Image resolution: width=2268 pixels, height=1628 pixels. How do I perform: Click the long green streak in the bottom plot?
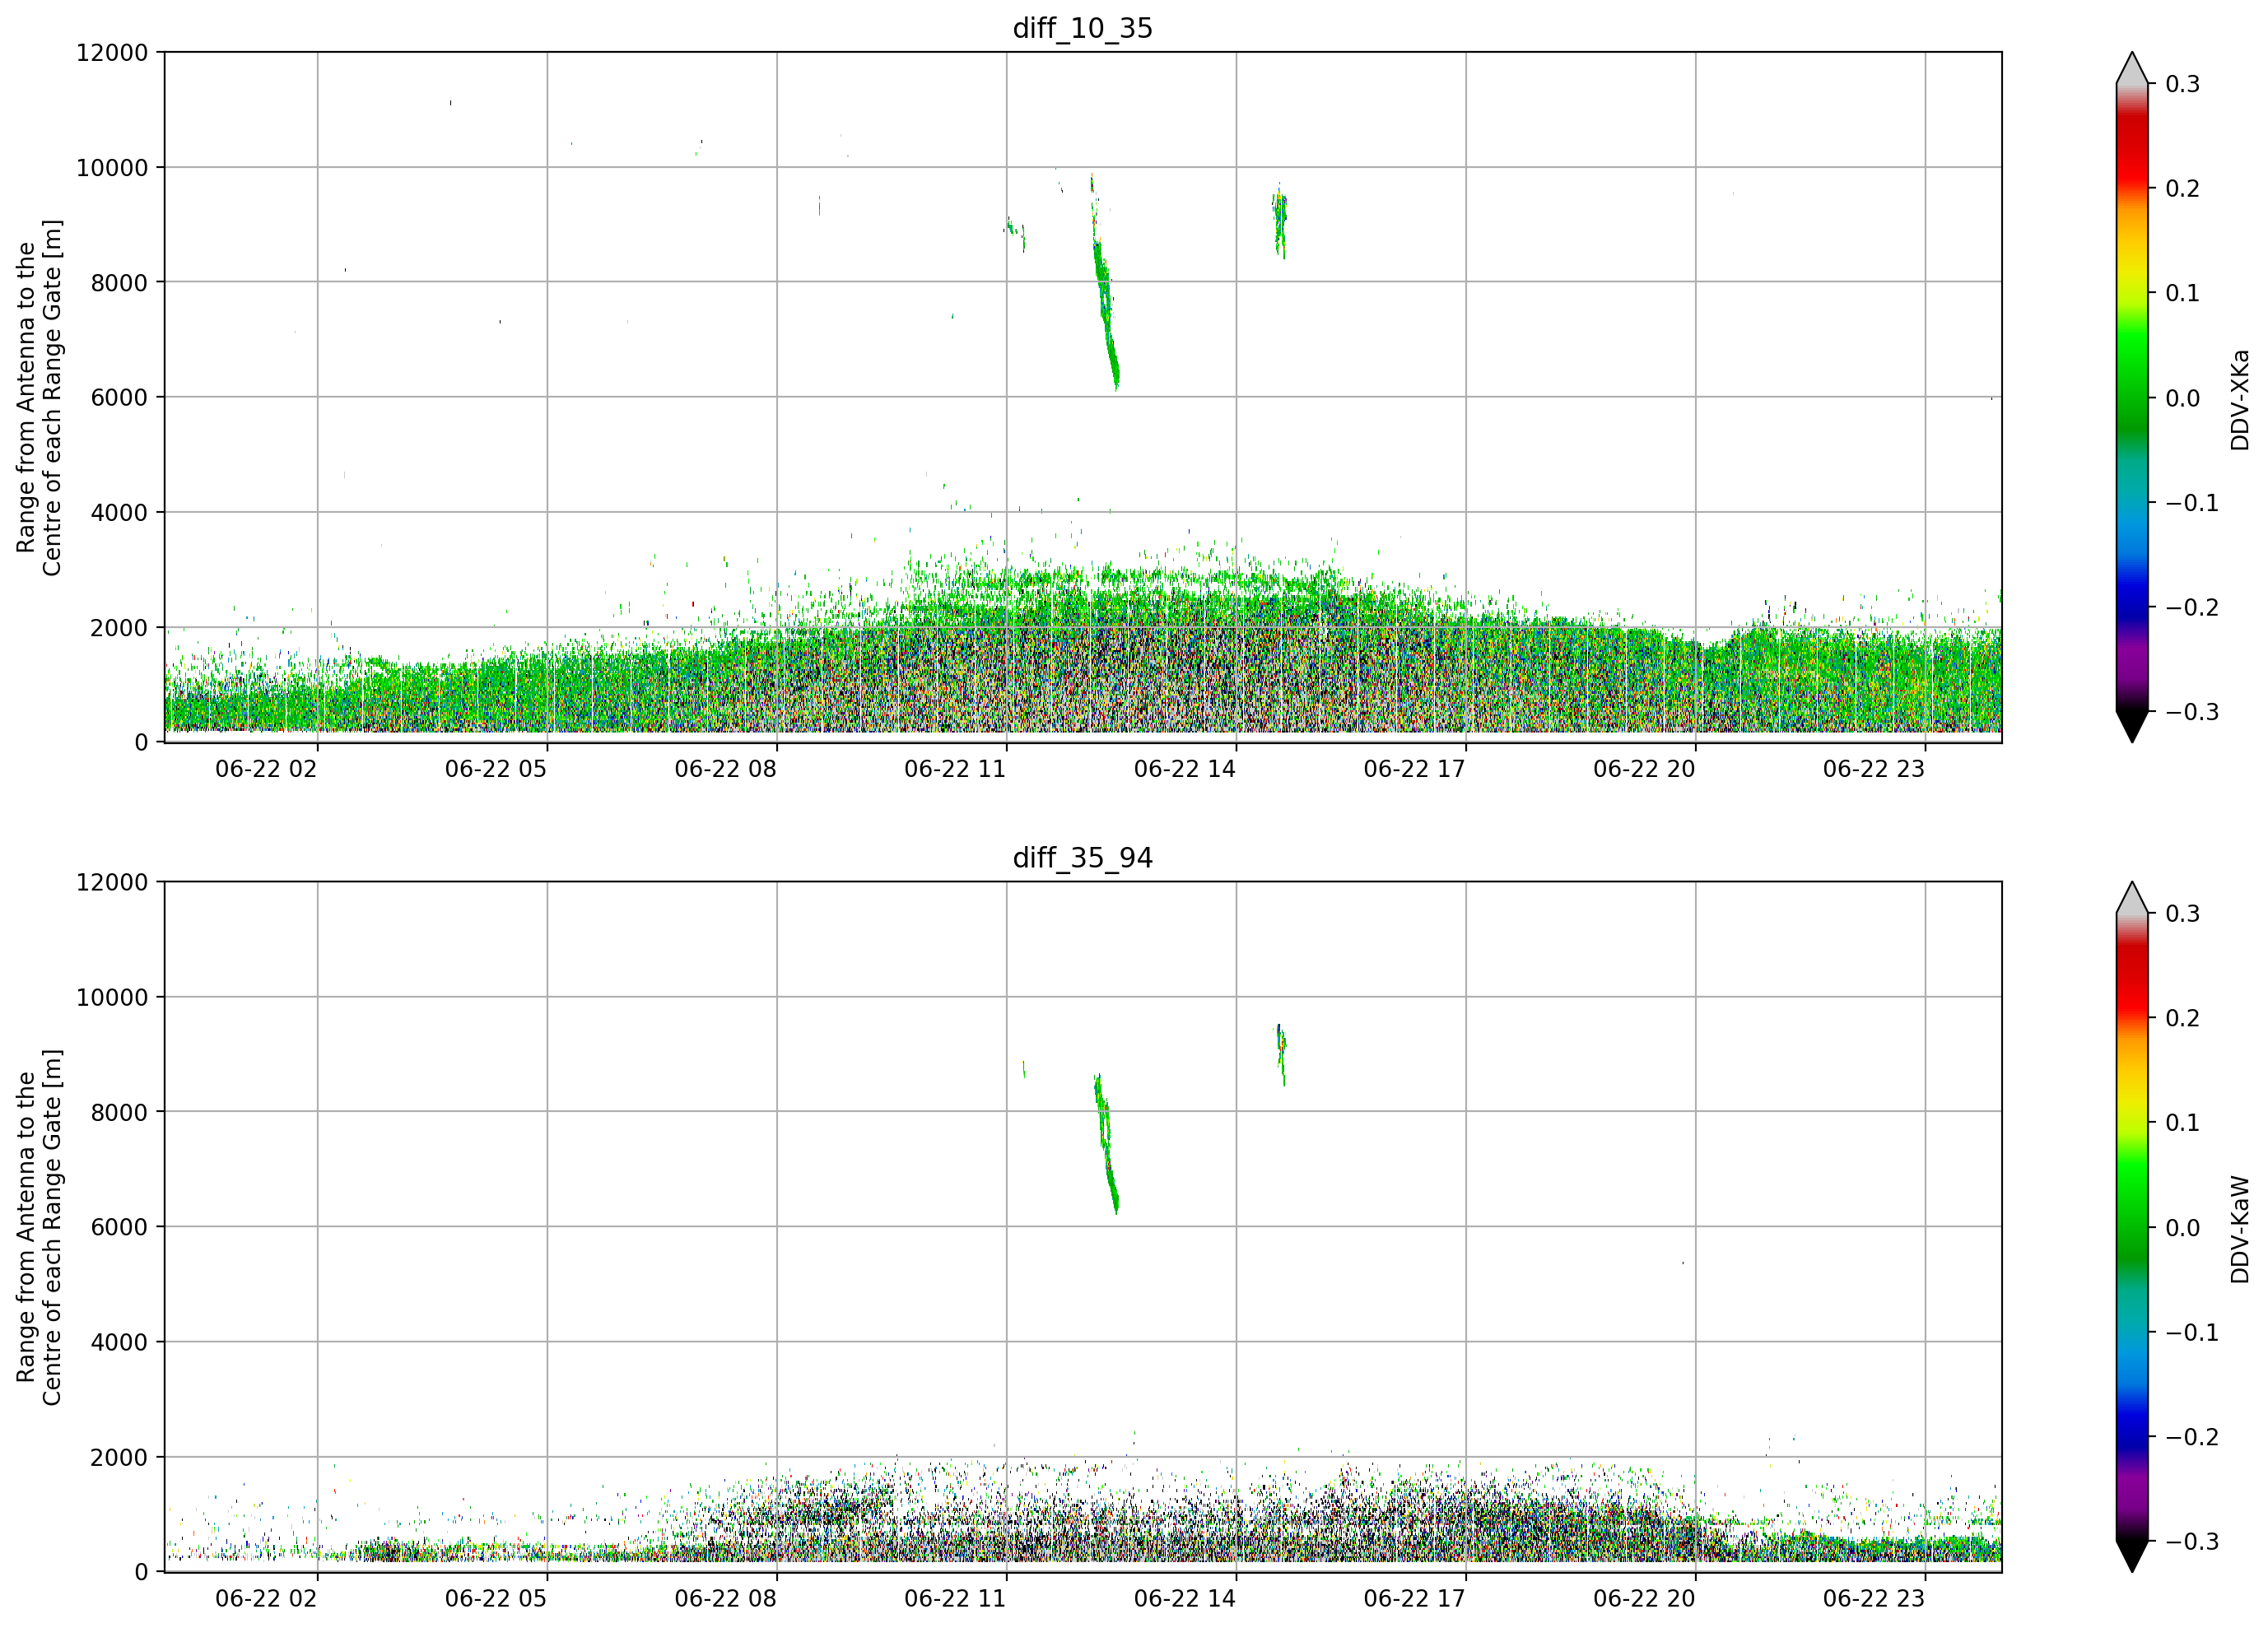point(1106,1143)
